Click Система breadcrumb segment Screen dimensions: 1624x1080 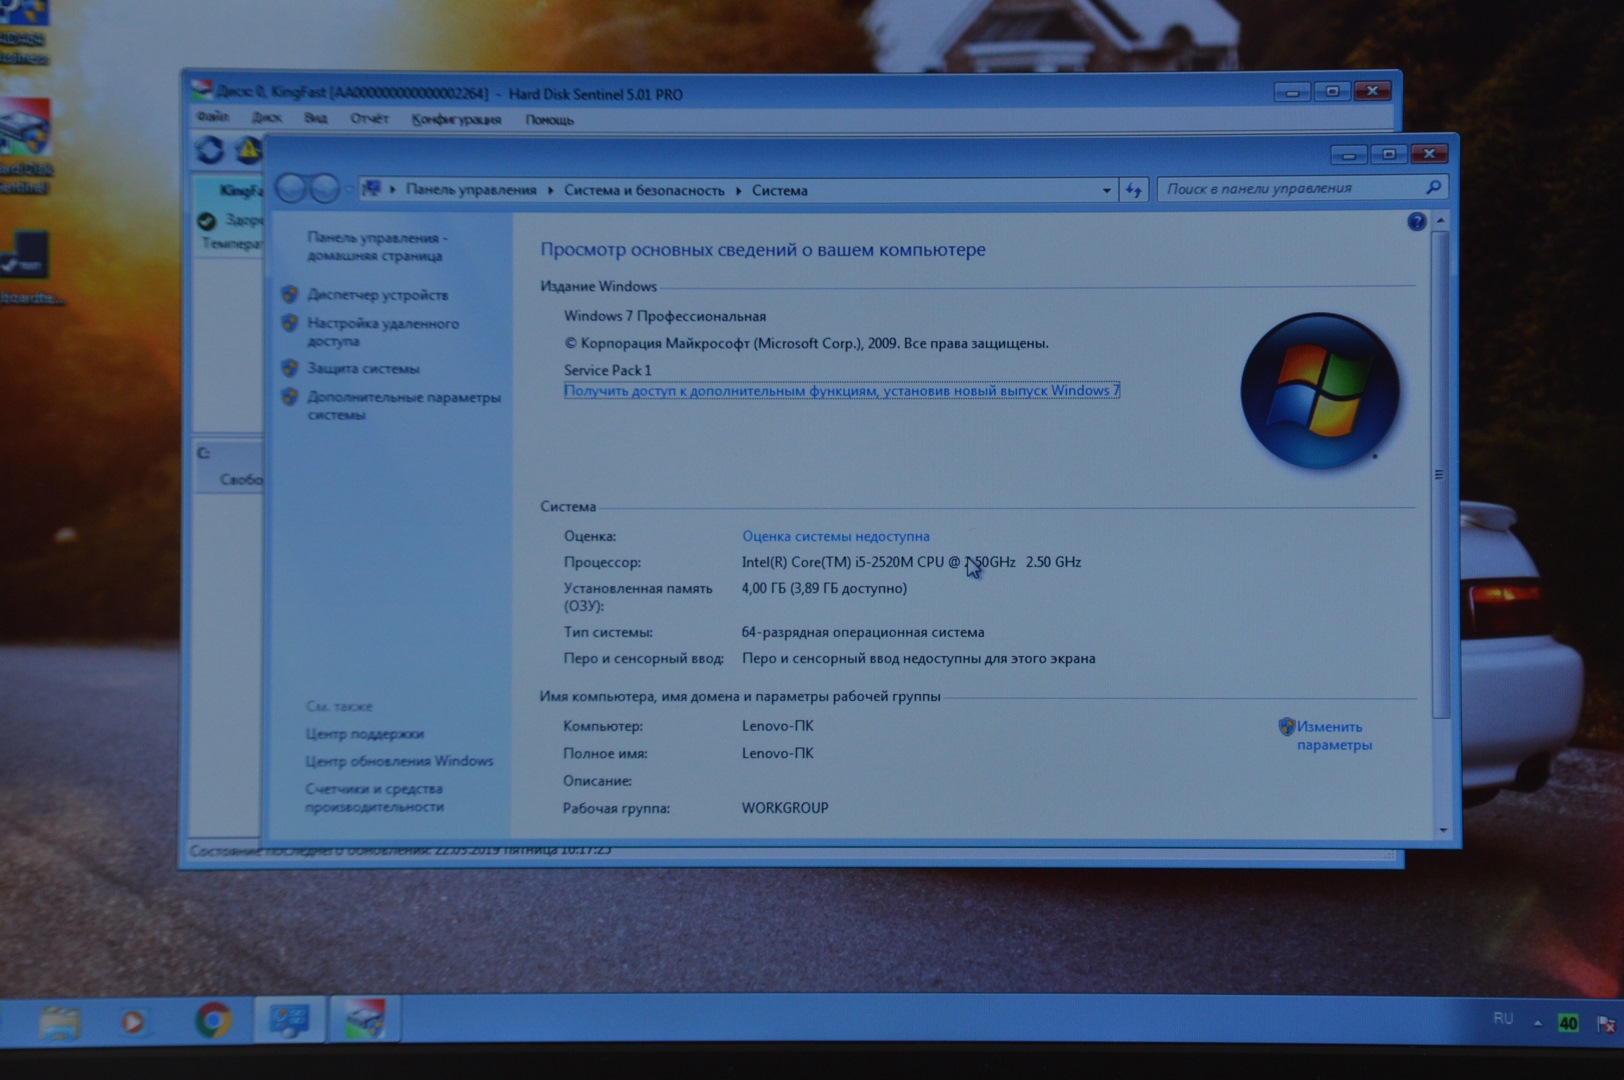[780, 190]
